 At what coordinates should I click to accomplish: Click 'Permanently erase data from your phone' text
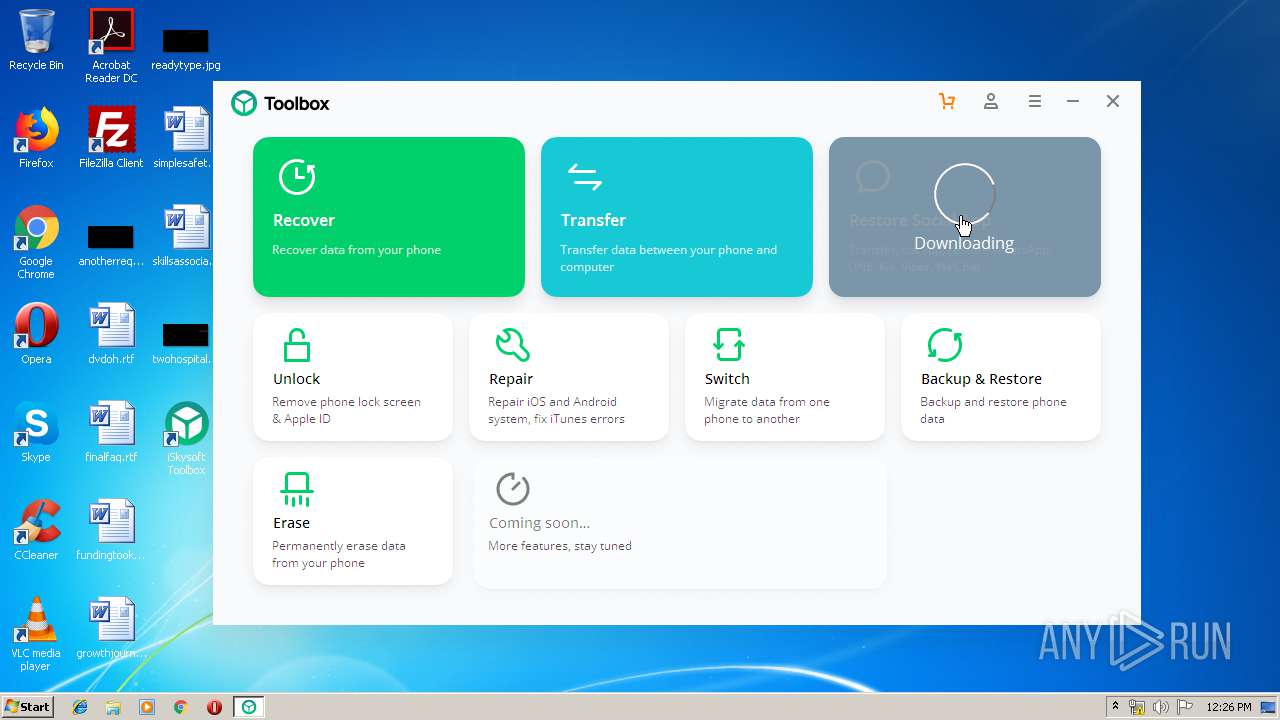tap(339, 554)
